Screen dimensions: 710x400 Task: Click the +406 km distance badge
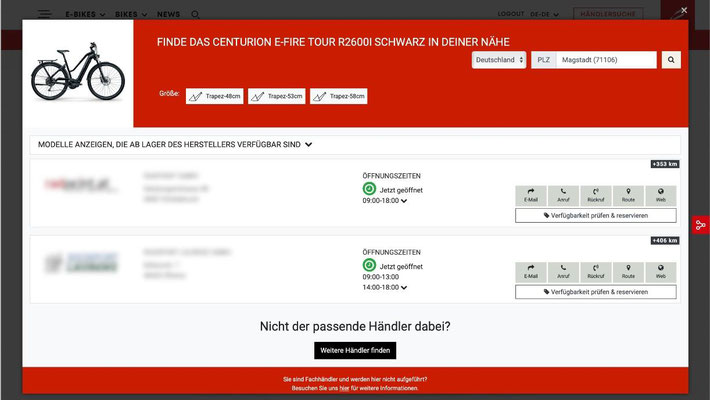(x=665, y=241)
